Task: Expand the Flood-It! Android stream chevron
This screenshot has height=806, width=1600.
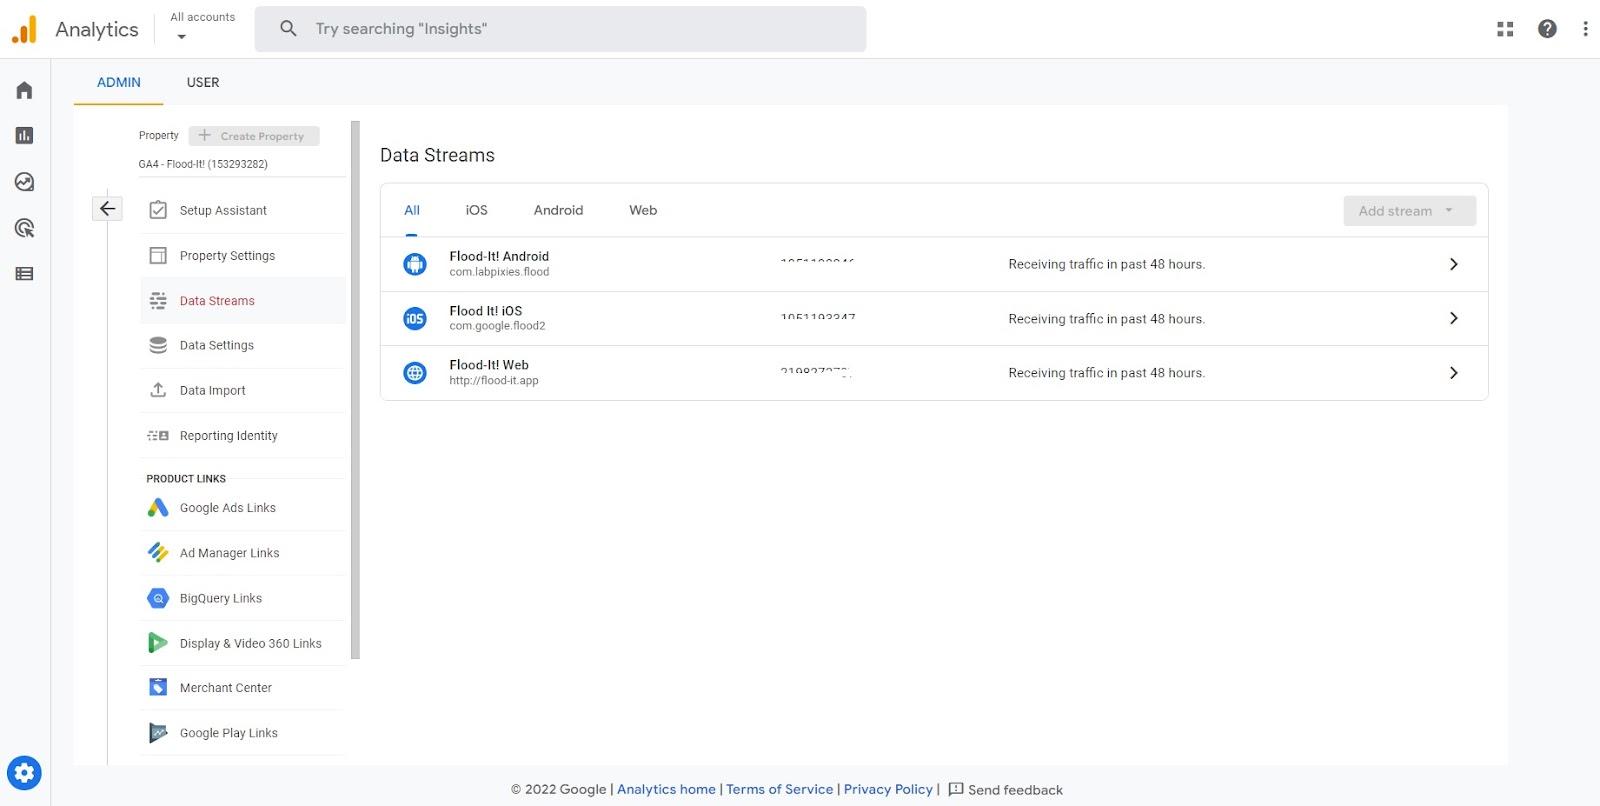Action: [1453, 264]
